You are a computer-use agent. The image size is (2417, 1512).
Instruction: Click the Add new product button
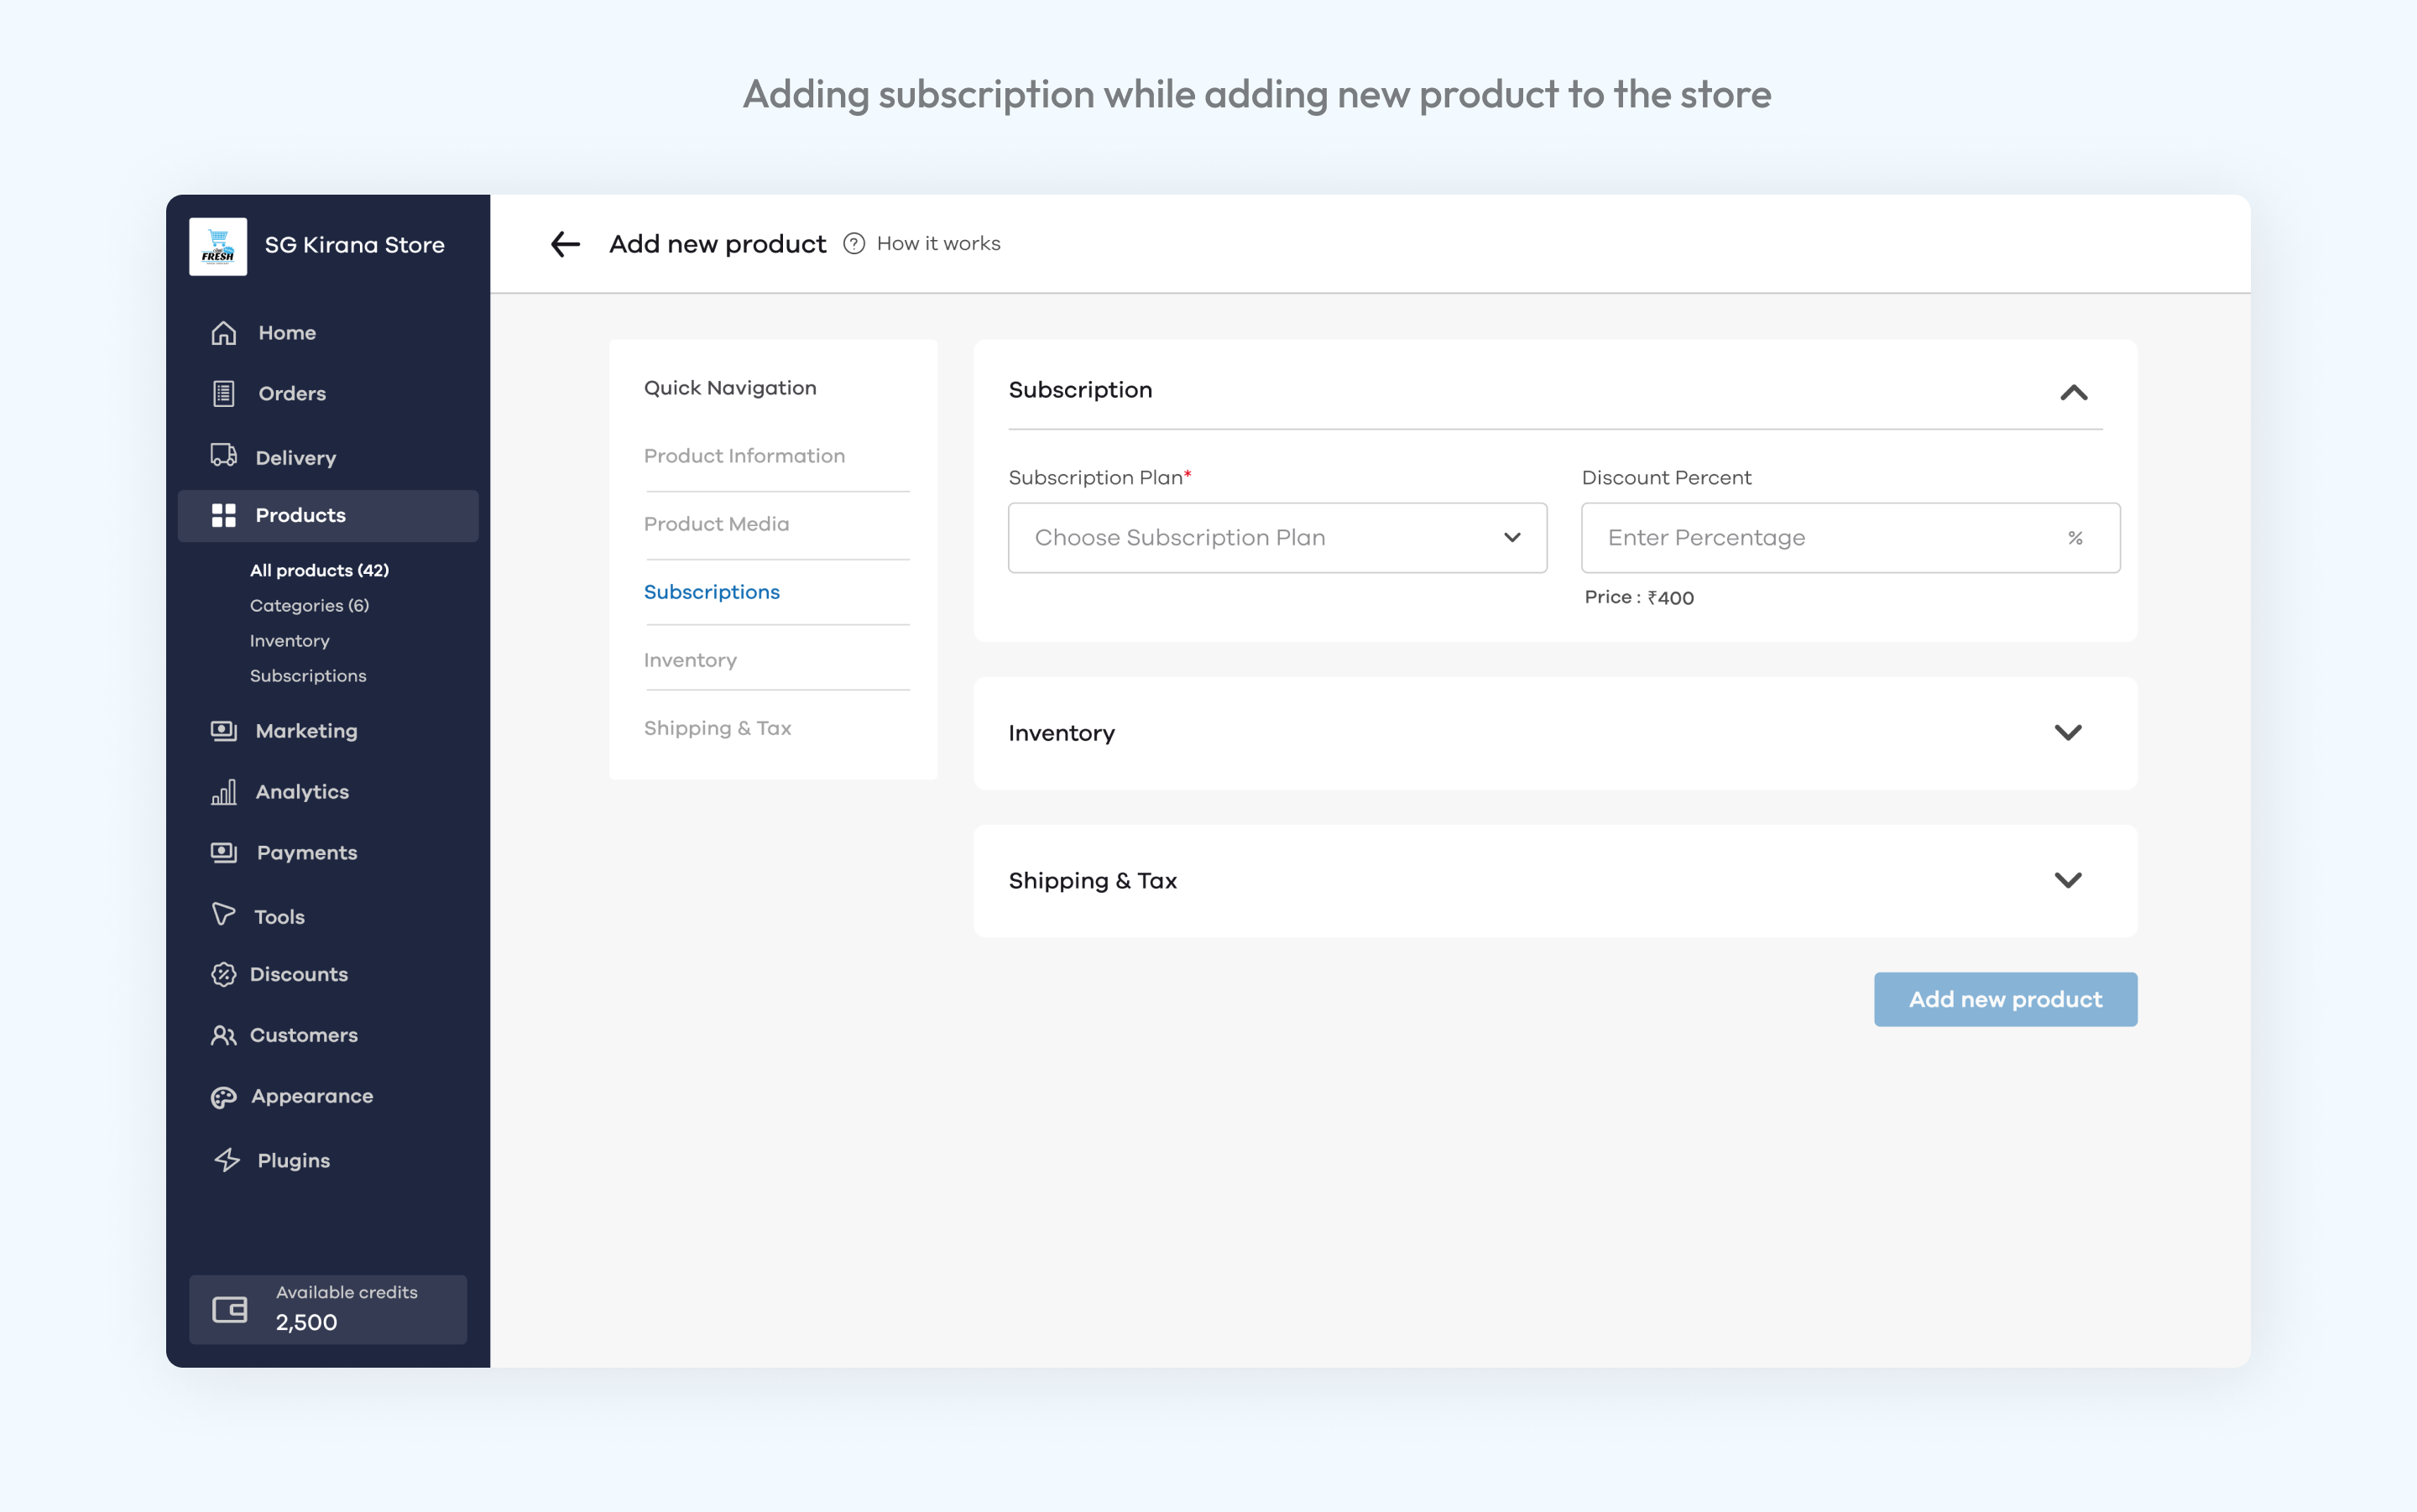[x=2005, y=999]
